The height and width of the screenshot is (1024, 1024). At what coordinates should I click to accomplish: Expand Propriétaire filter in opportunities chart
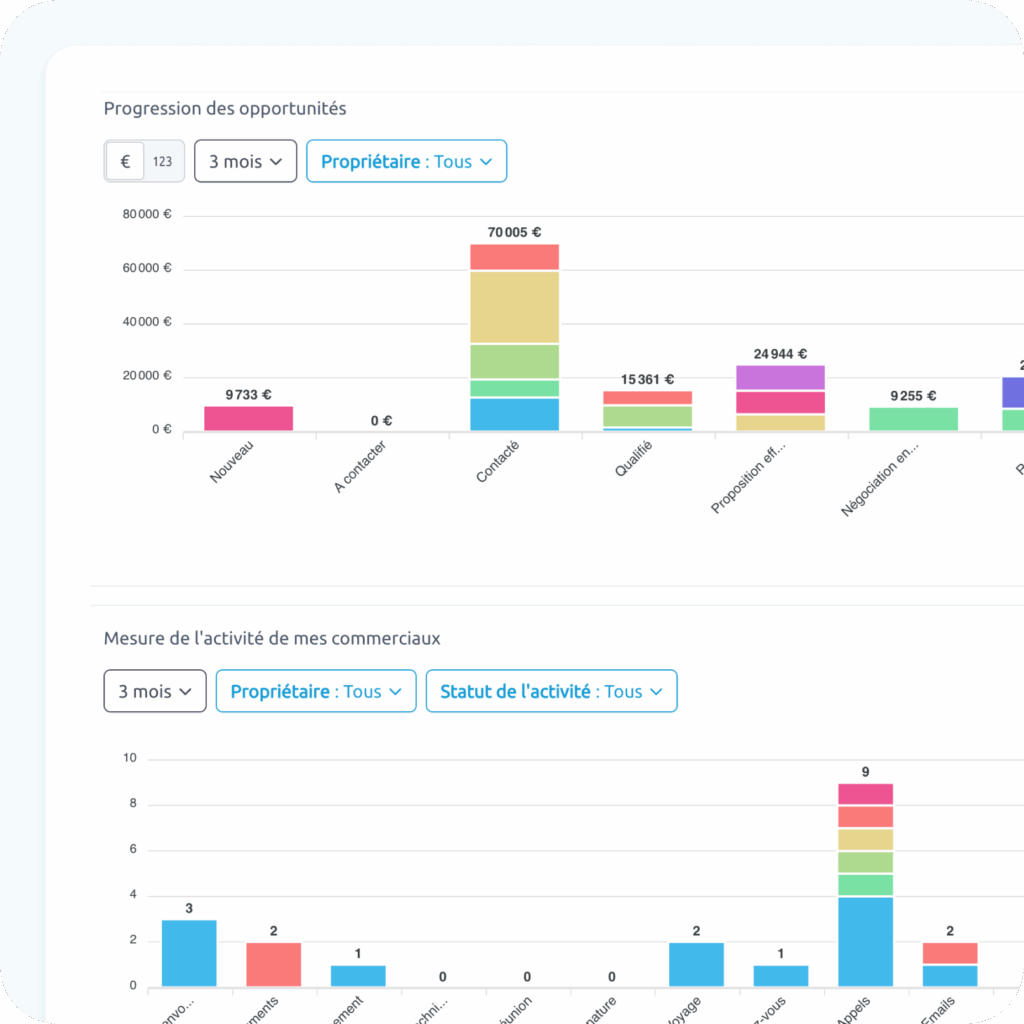pos(406,161)
